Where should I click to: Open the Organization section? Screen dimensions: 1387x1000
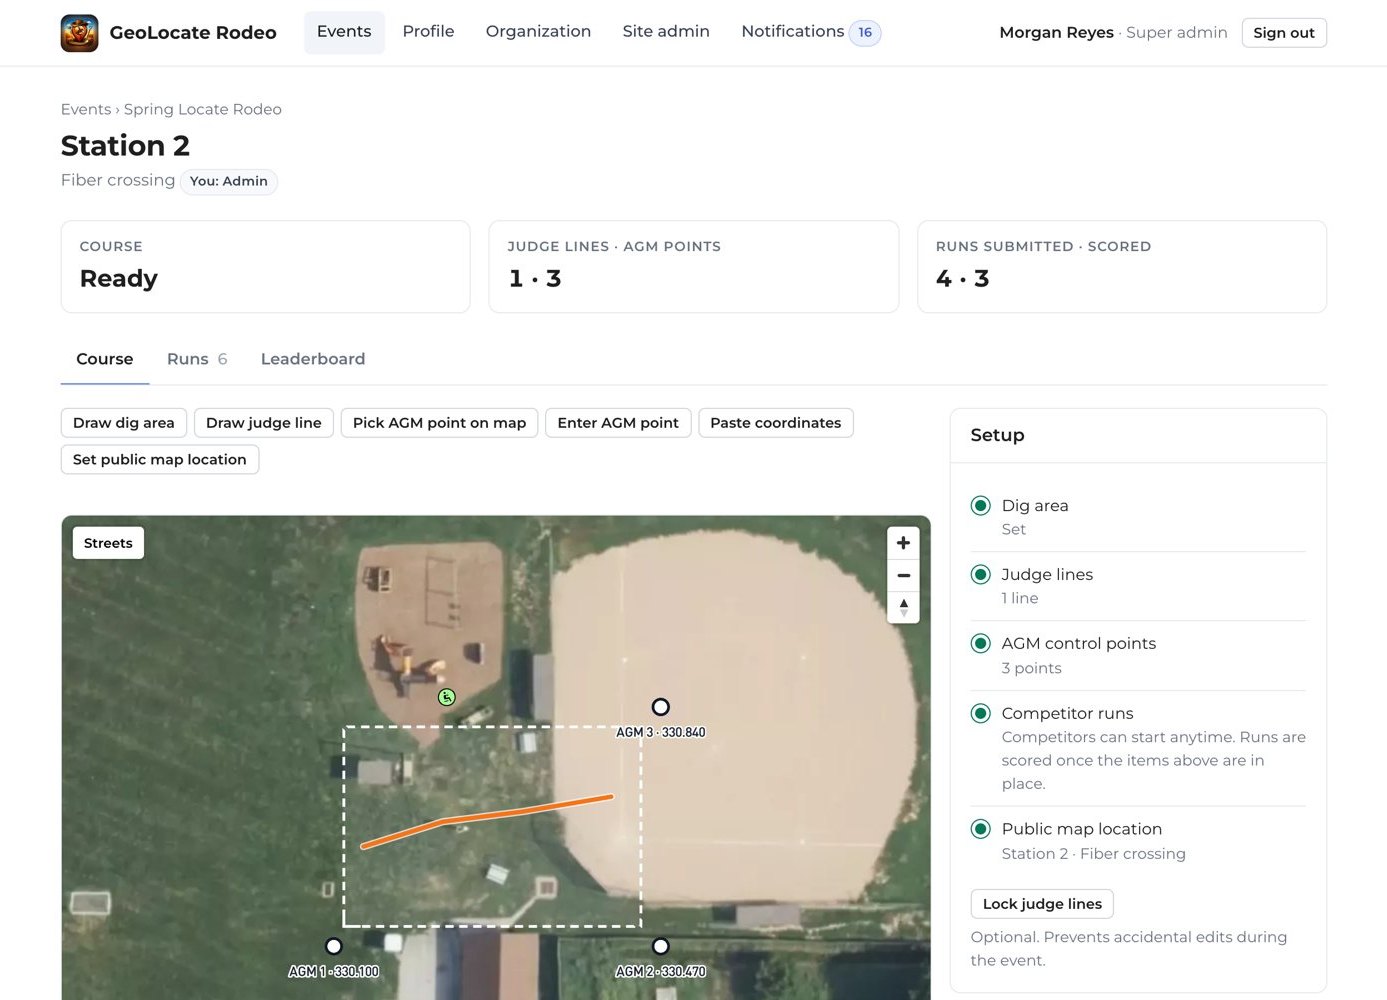click(x=538, y=32)
